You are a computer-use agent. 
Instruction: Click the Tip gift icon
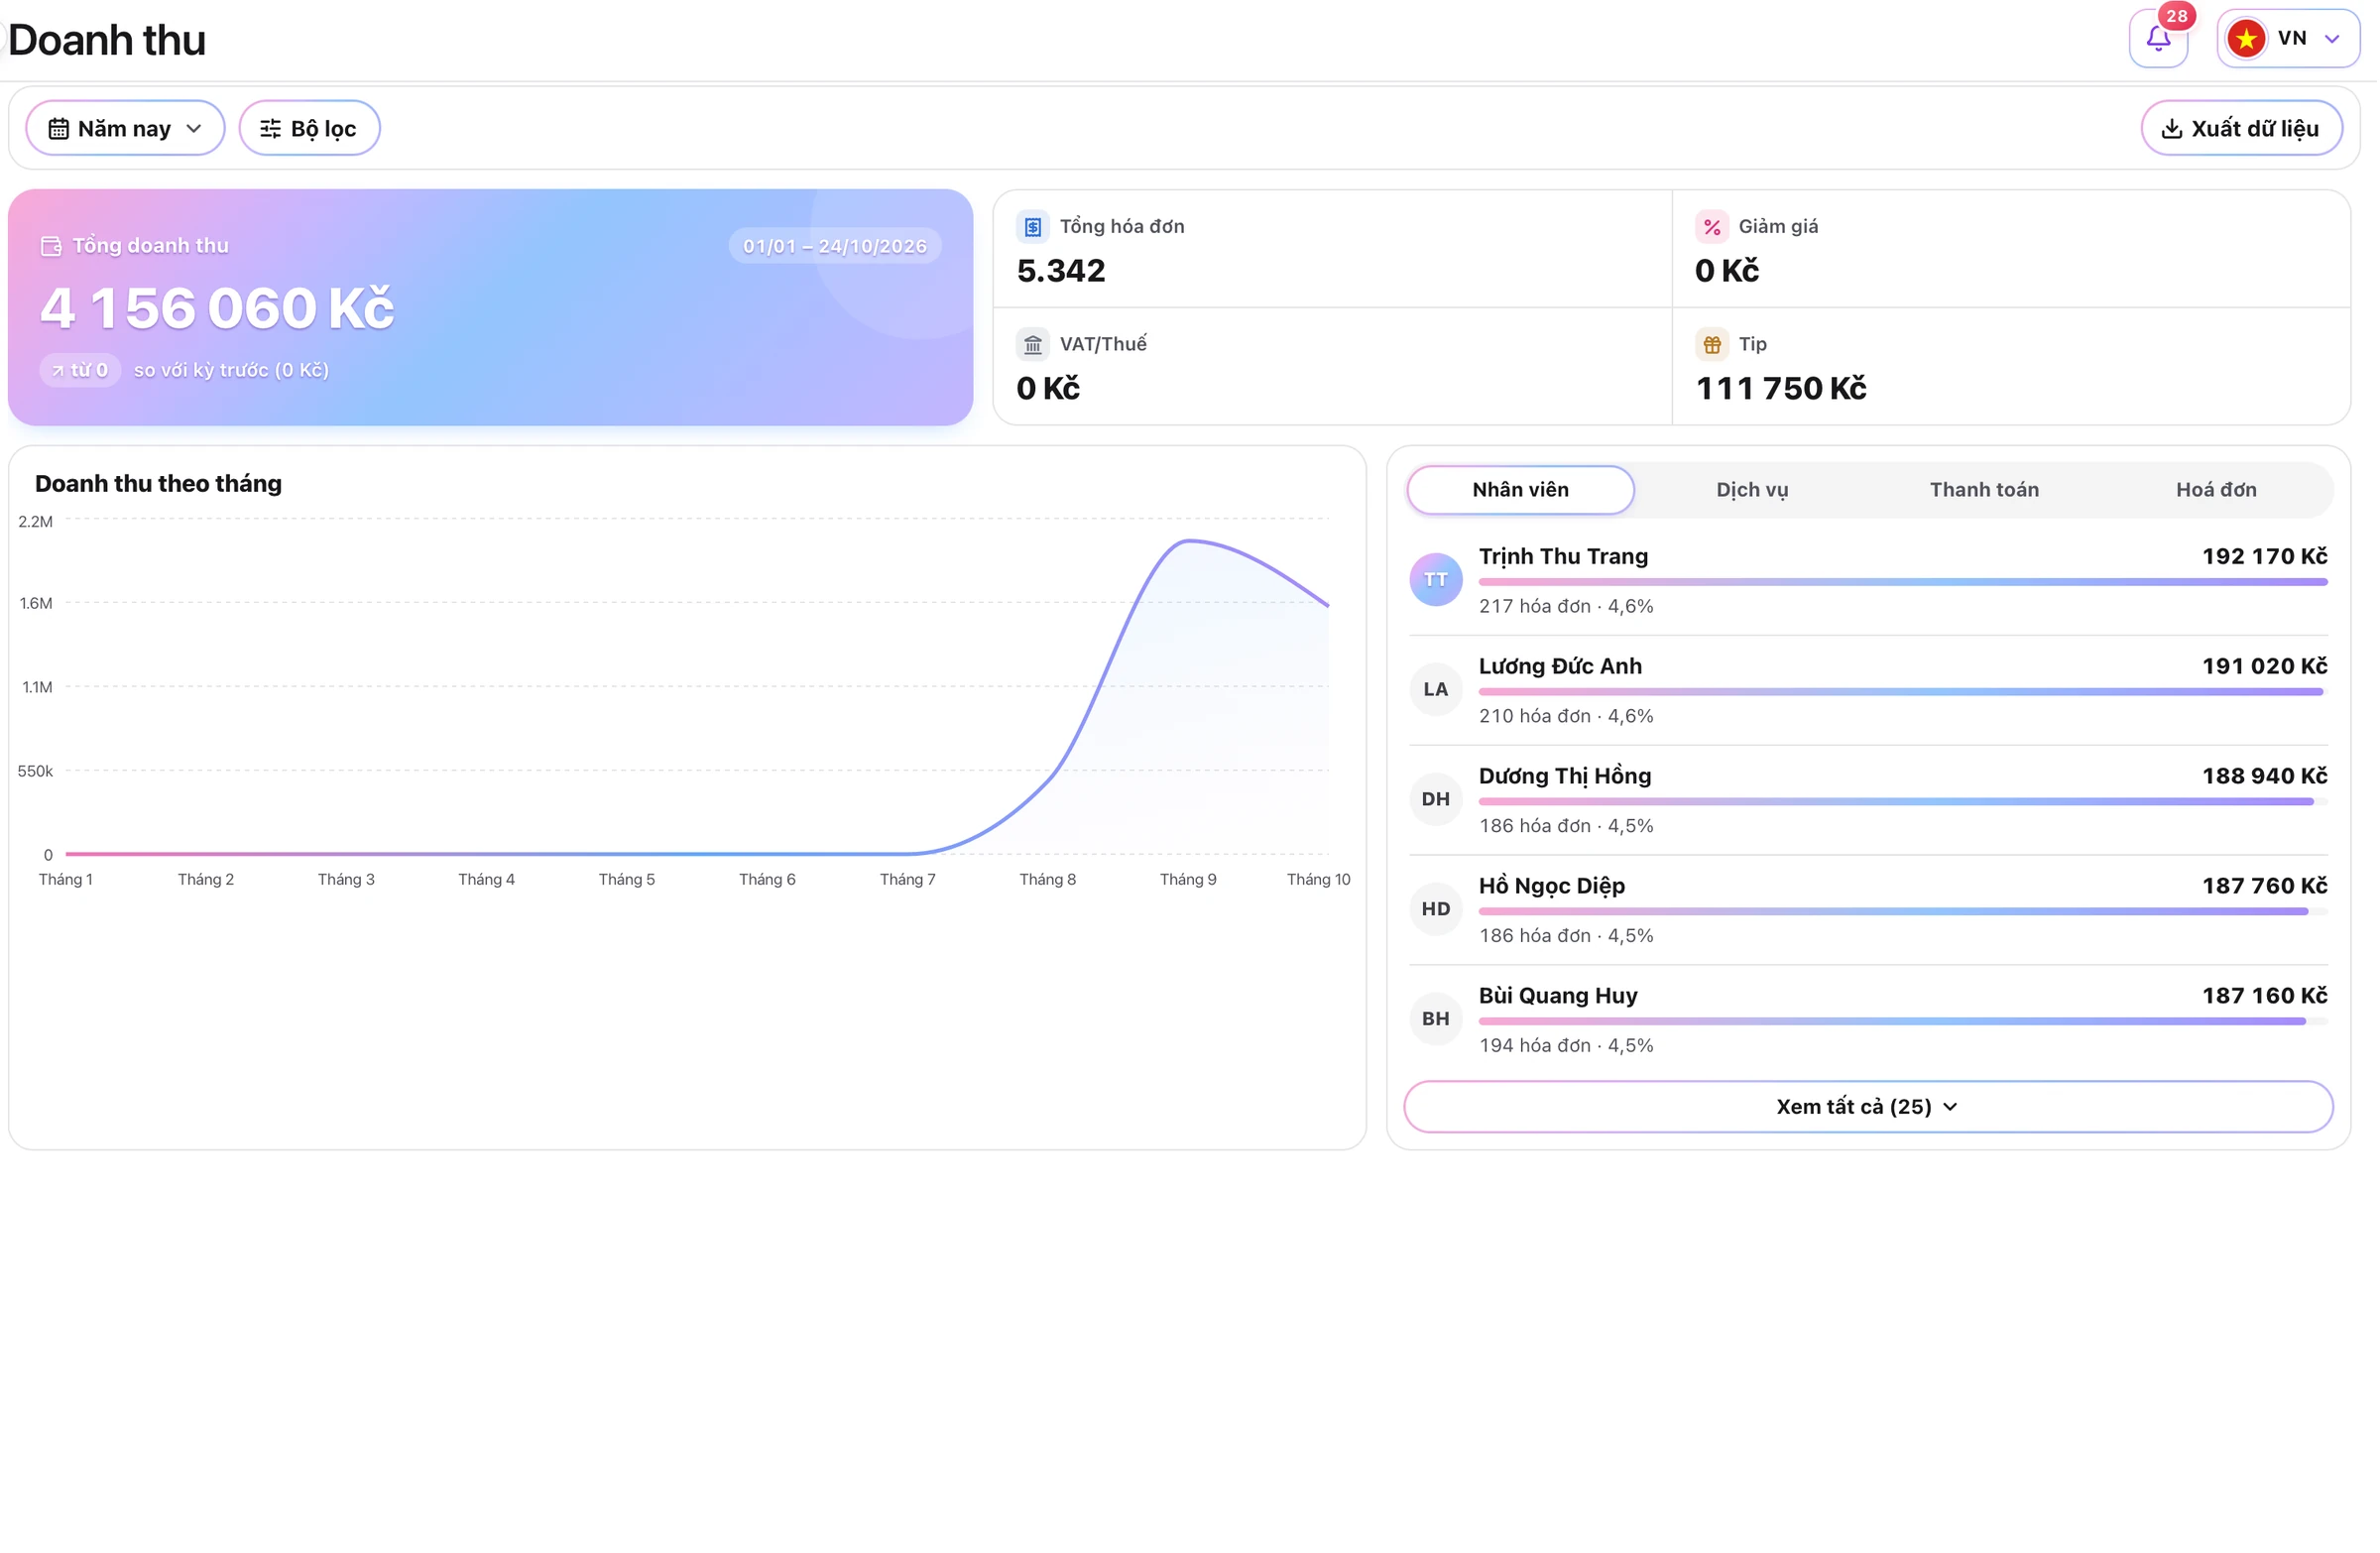click(x=1714, y=345)
